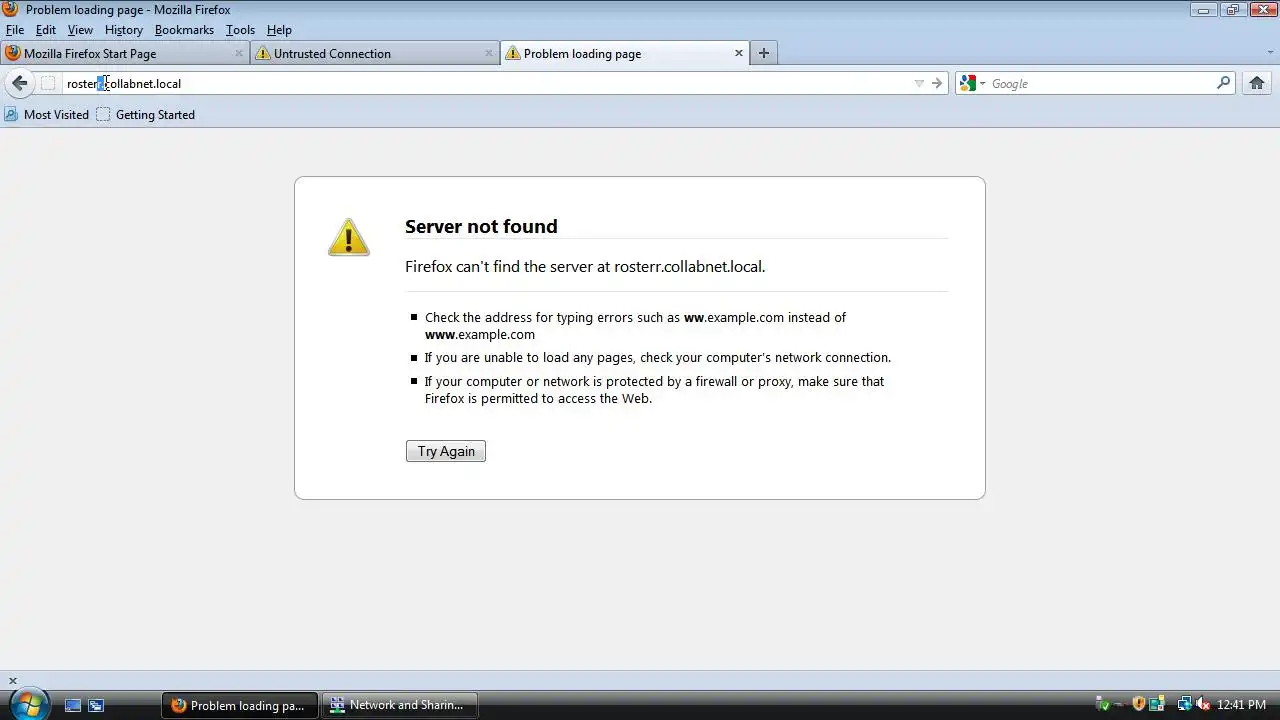
Task: Open the Bookmarks menu
Action: 184,30
